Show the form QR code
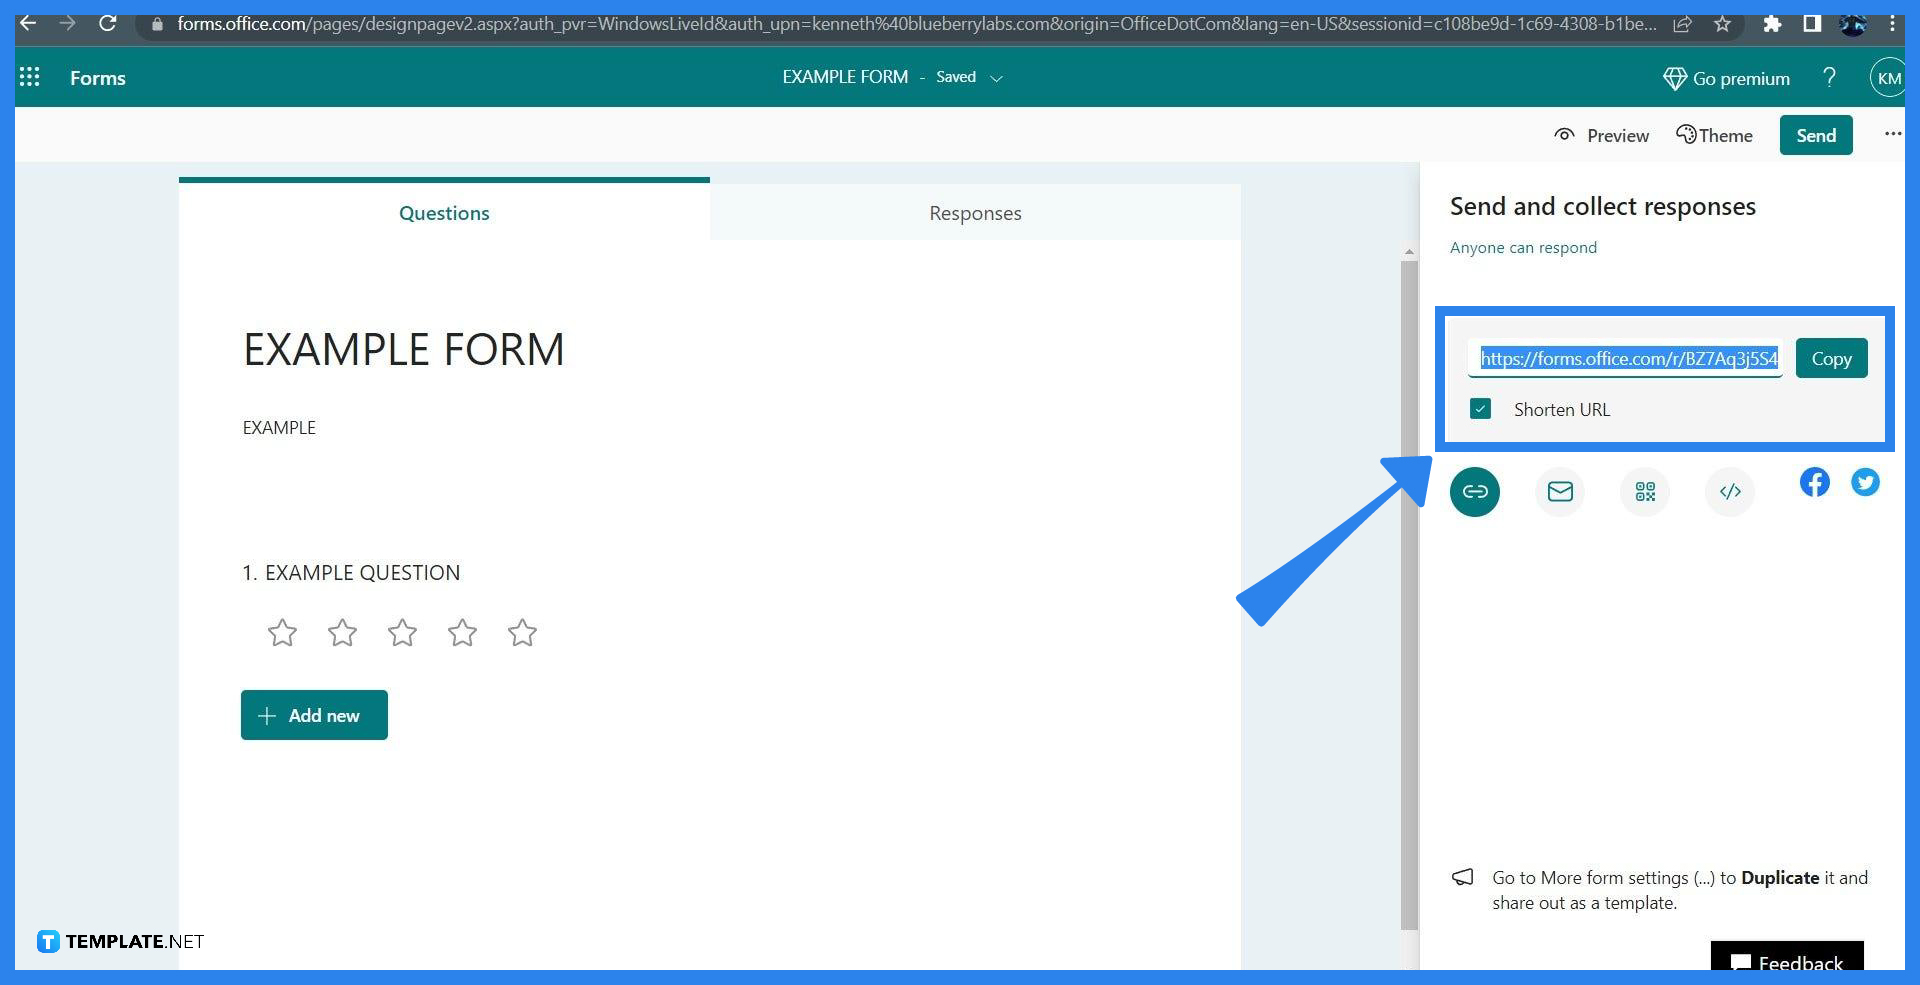 click(1645, 491)
